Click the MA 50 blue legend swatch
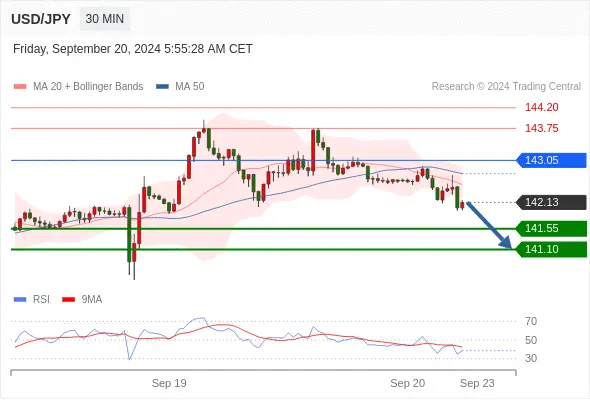This screenshot has width=590, height=400. [162, 87]
